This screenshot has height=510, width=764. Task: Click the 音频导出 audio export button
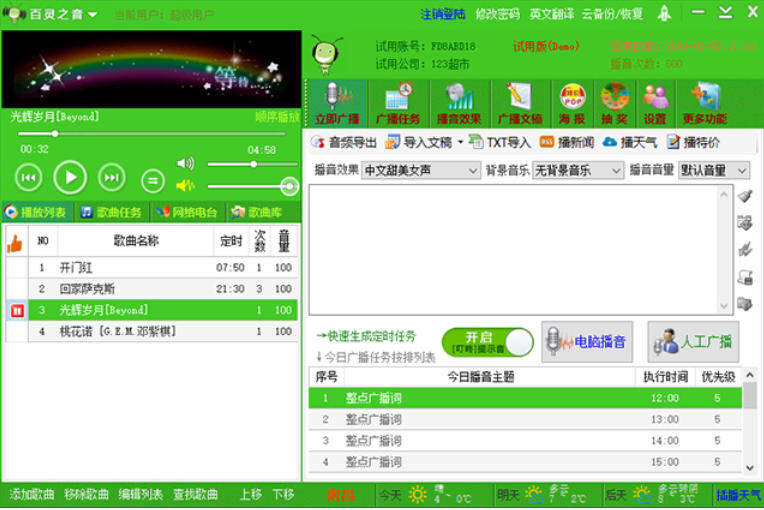[344, 142]
